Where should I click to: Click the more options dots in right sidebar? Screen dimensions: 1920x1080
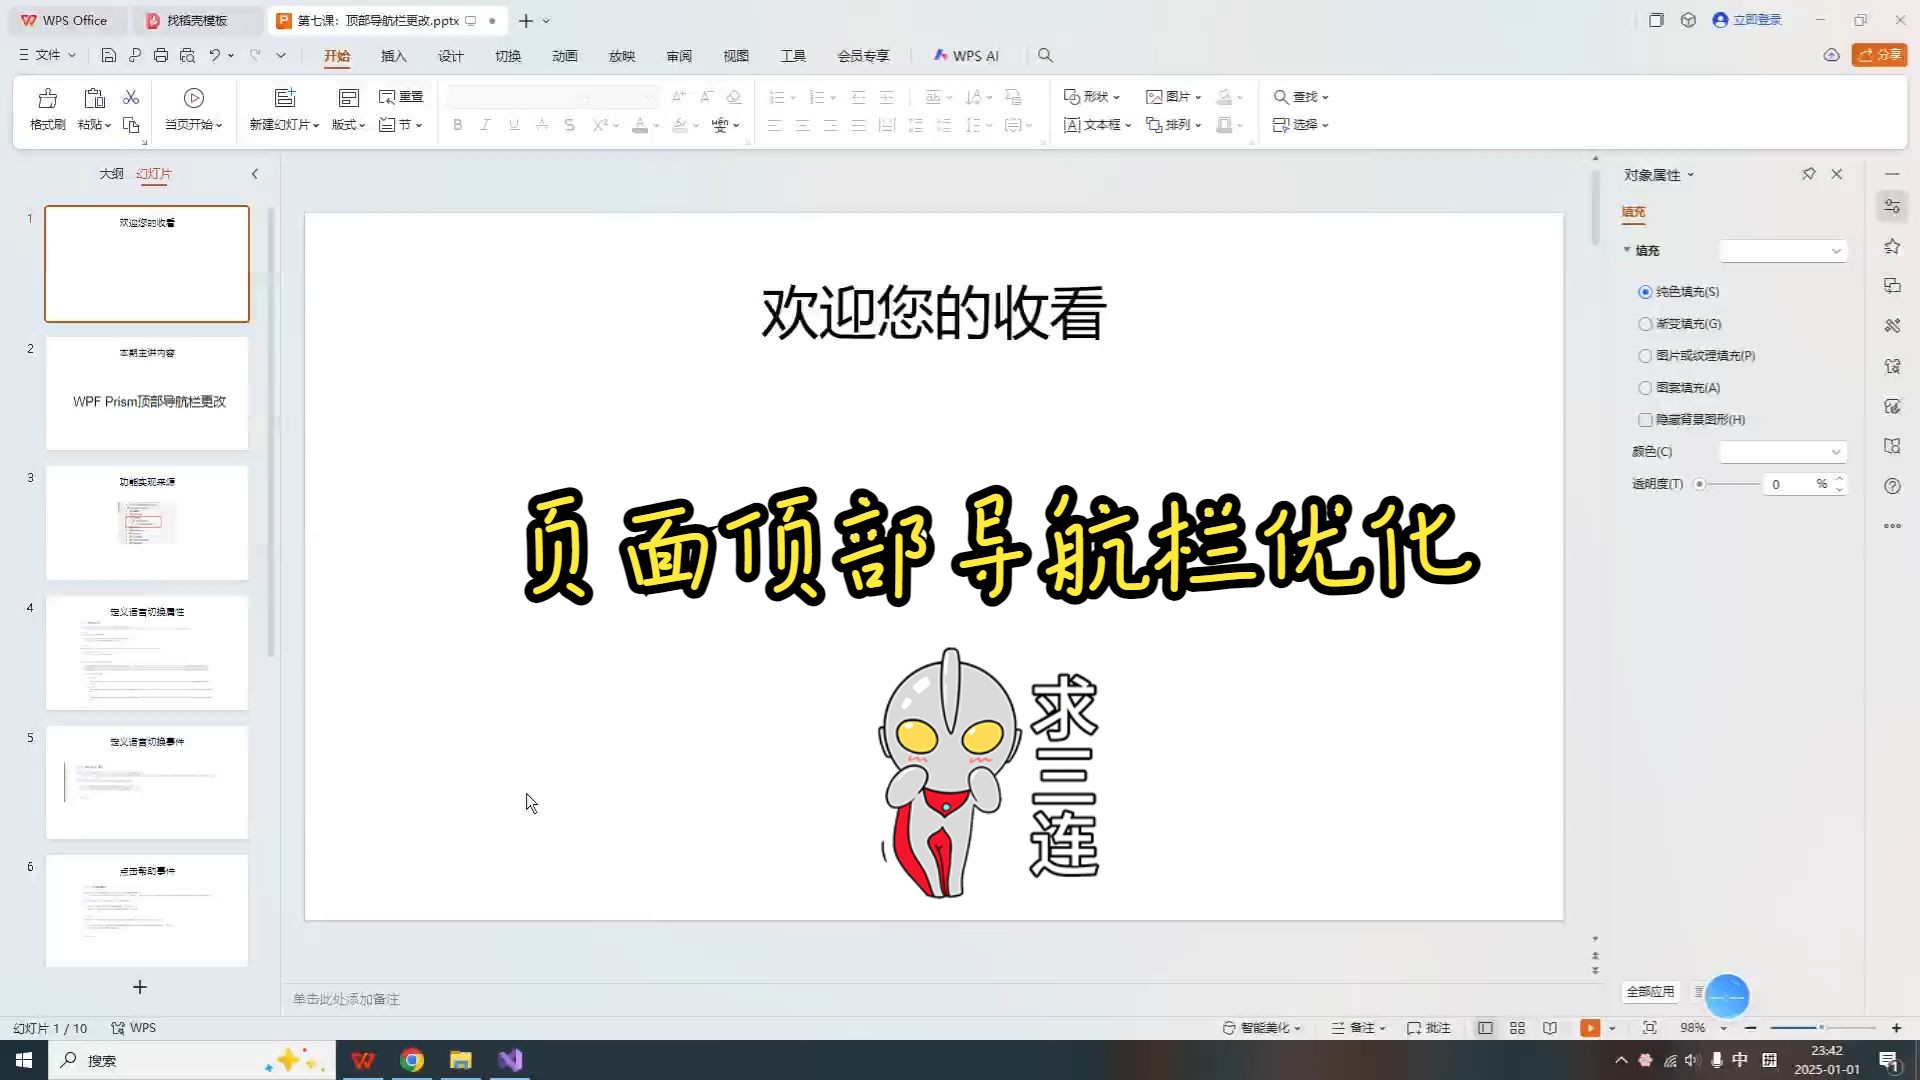pos(1892,526)
